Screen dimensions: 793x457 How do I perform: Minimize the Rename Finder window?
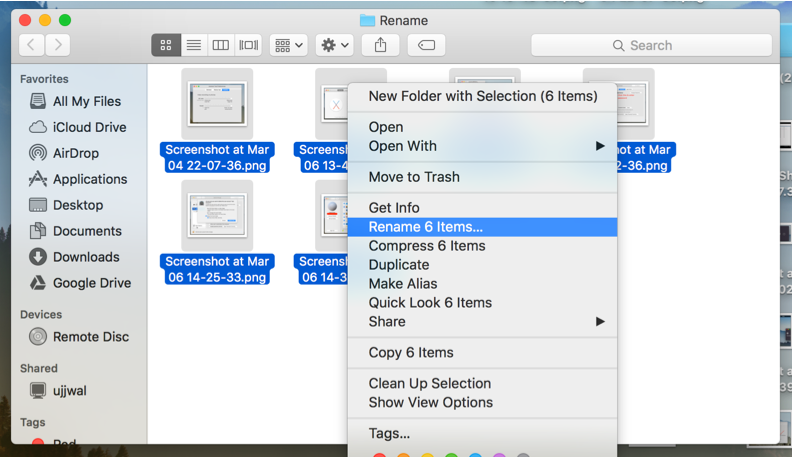point(45,20)
